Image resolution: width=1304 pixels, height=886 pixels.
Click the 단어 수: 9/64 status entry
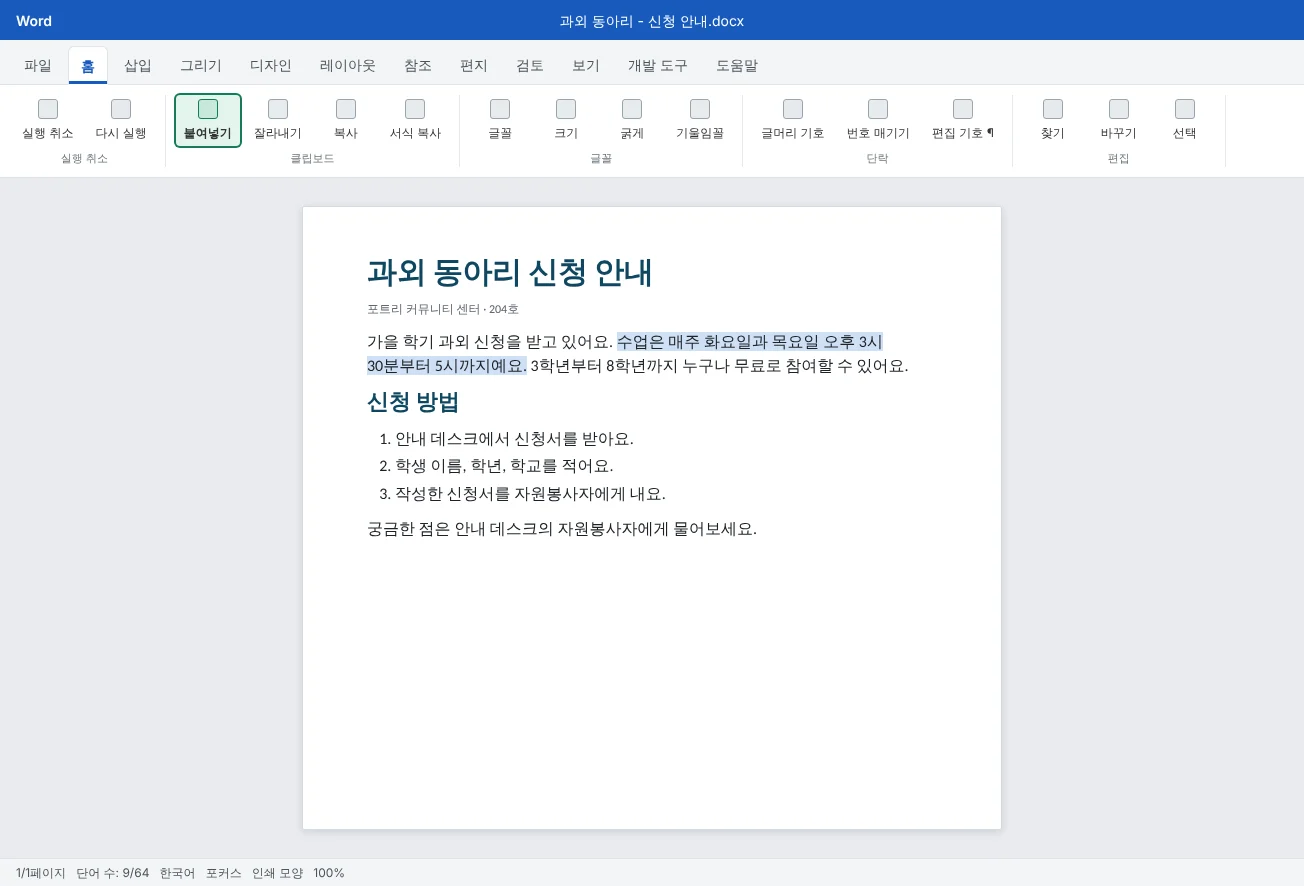click(x=113, y=873)
